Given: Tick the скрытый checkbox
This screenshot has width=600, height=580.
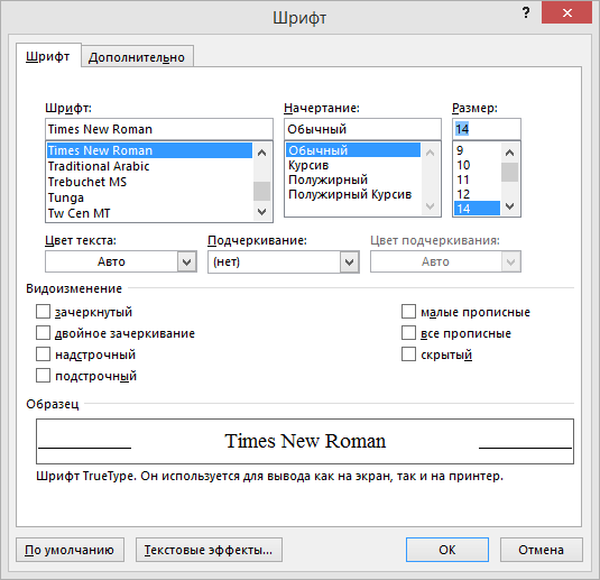Looking at the screenshot, I should coord(409,354).
